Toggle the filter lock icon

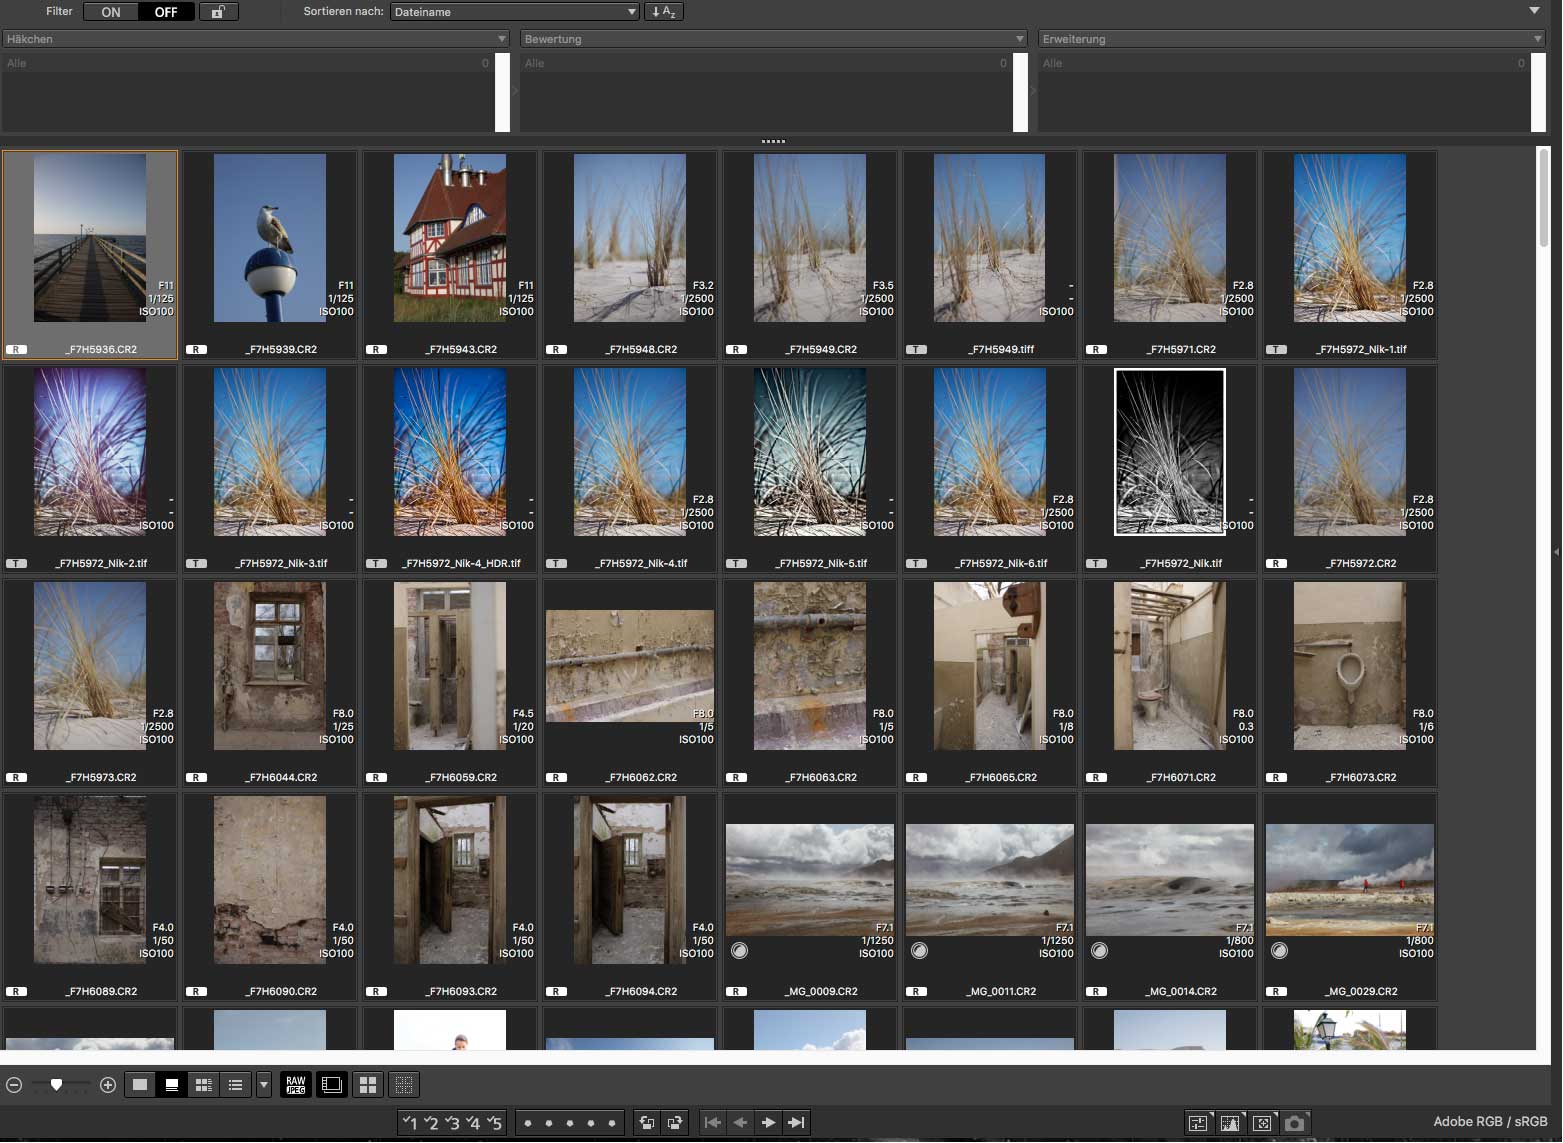point(218,12)
